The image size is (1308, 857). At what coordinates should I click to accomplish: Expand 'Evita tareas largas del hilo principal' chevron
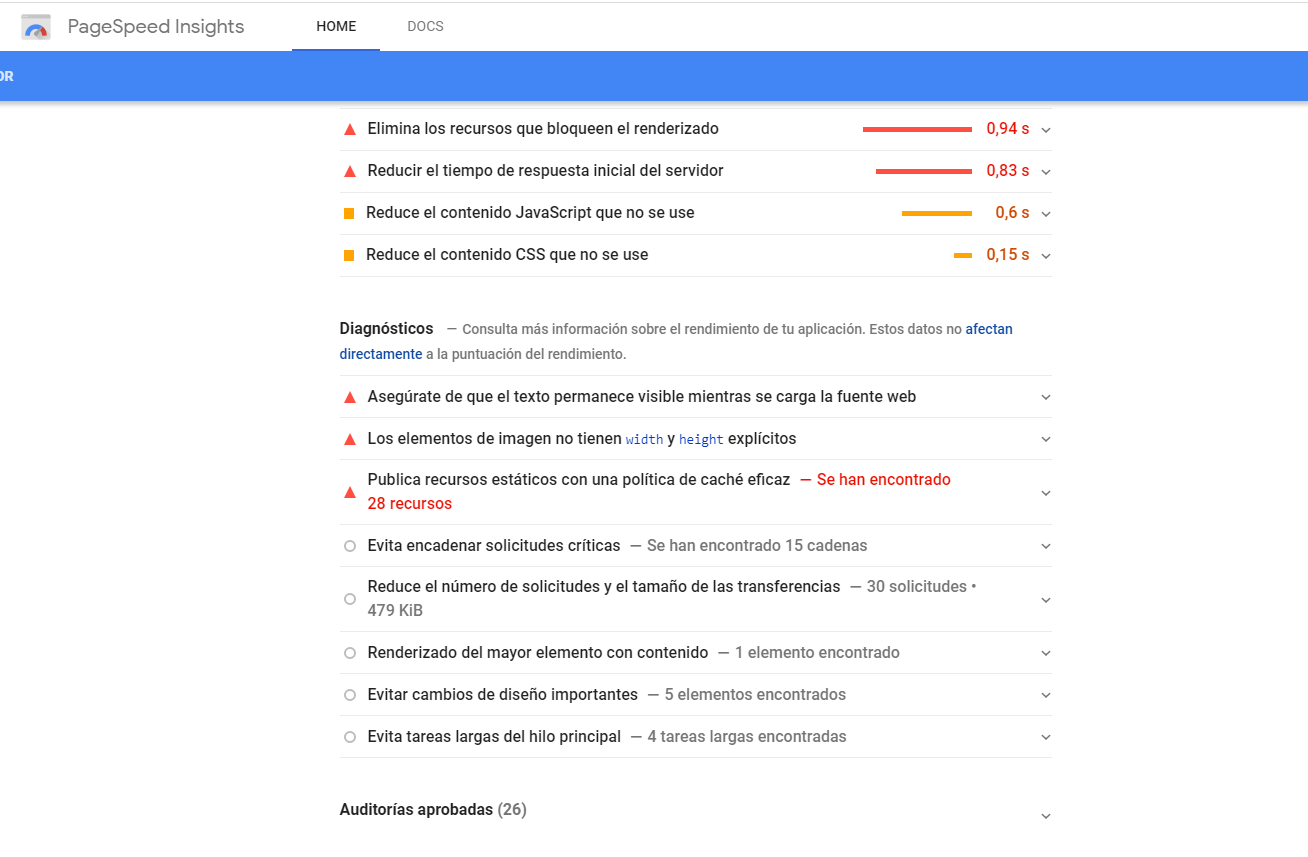[1046, 737]
